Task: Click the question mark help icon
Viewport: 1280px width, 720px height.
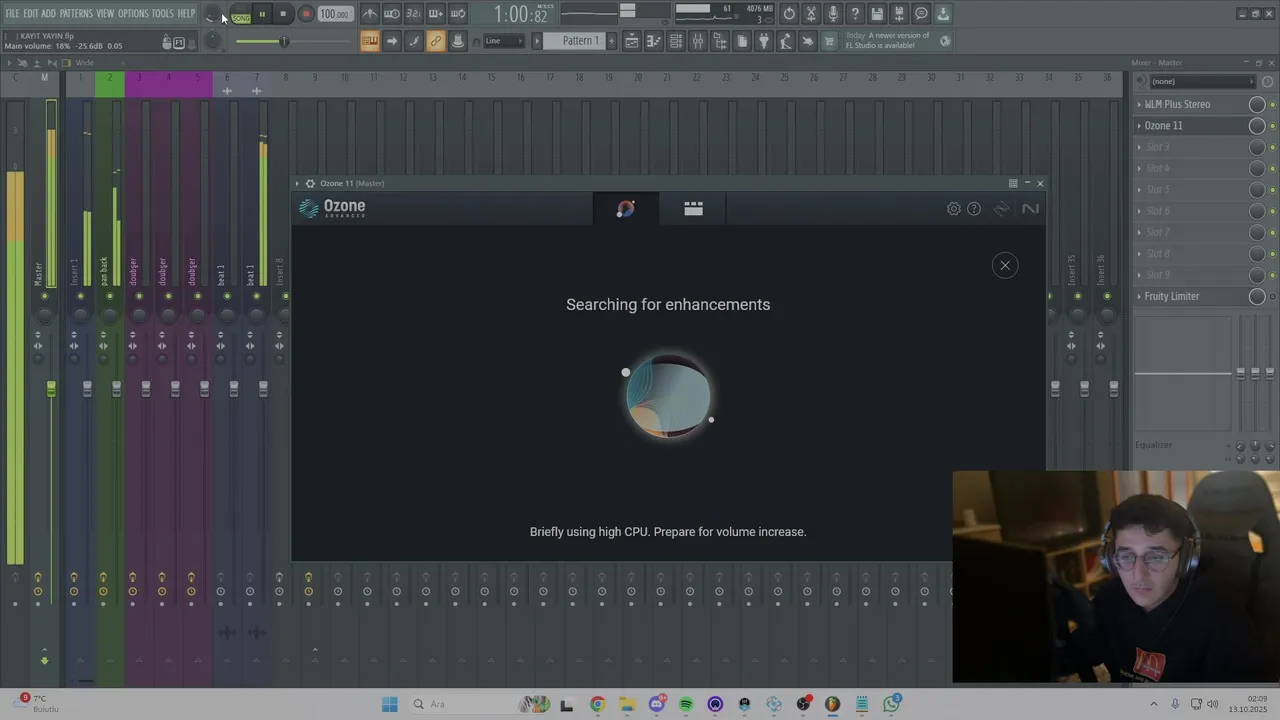Action: (855, 14)
